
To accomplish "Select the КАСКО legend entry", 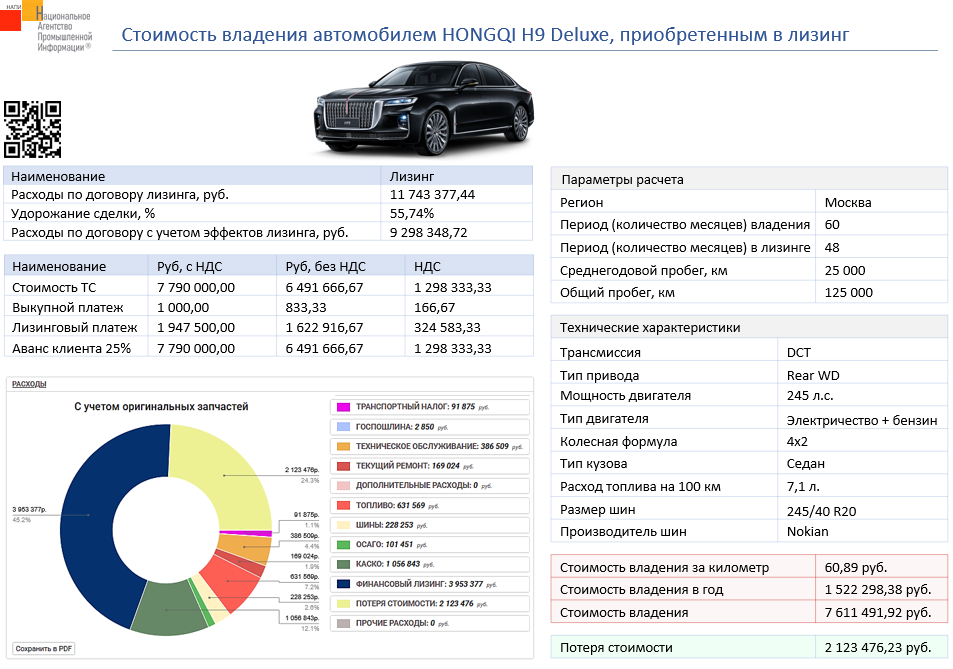I will pyautogui.click(x=428, y=564).
